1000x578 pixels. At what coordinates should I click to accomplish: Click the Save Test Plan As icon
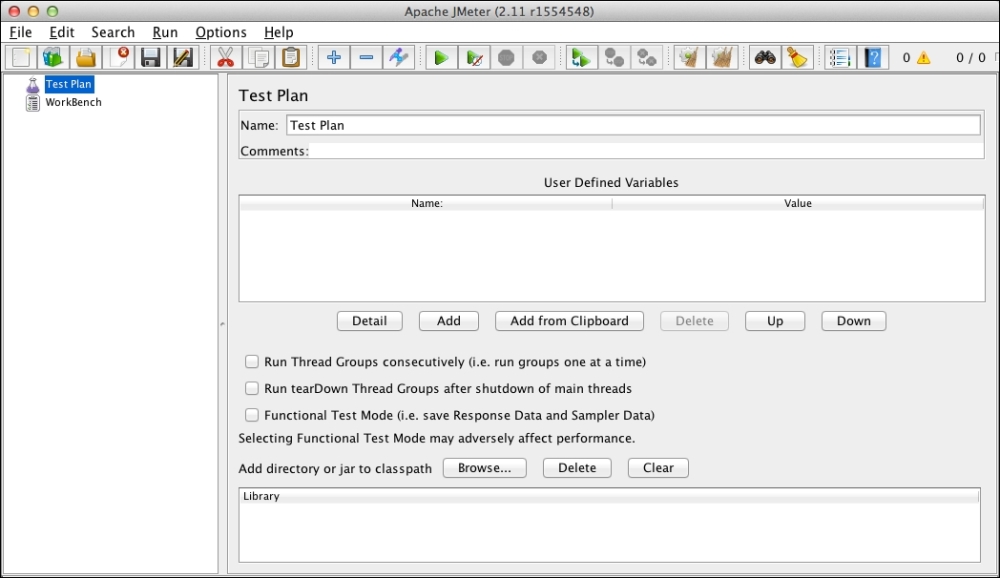pos(183,57)
